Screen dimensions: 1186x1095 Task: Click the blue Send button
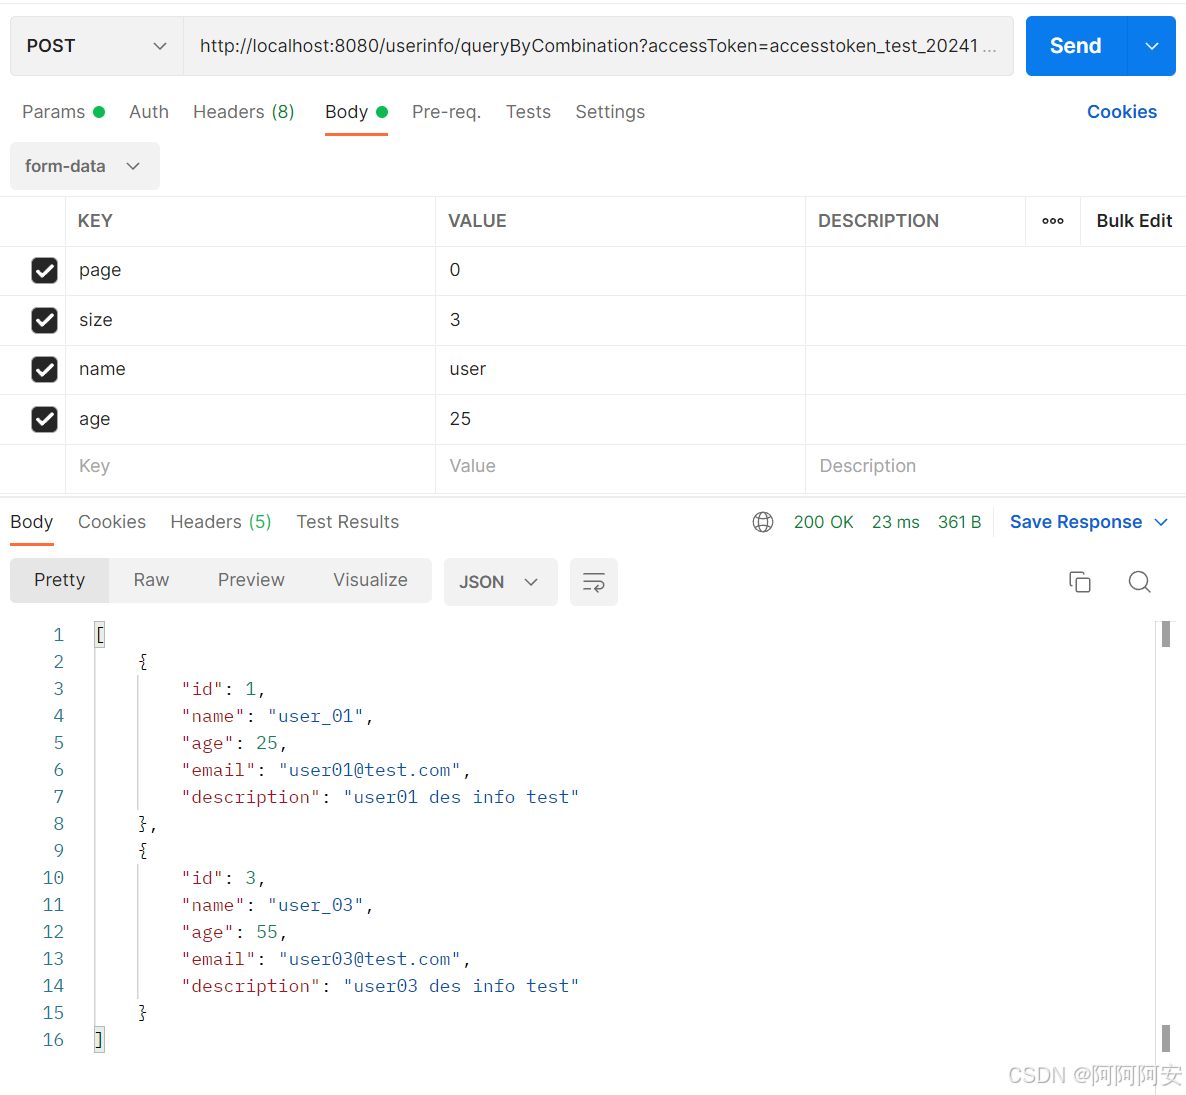click(x=1076, y=46)
